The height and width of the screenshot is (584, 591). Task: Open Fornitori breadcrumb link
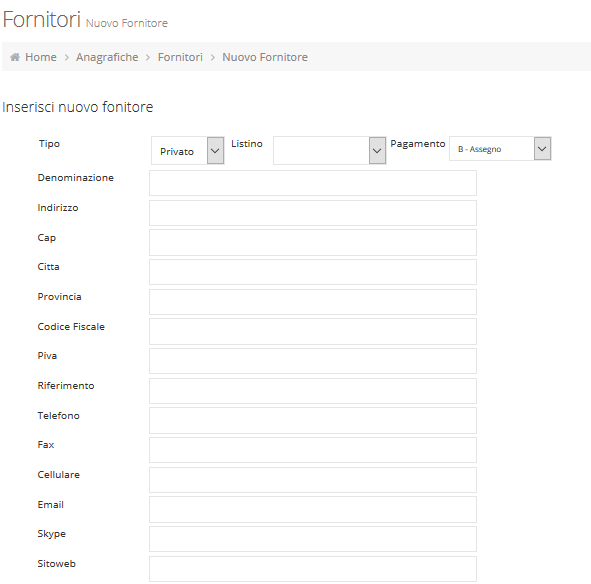180,57
